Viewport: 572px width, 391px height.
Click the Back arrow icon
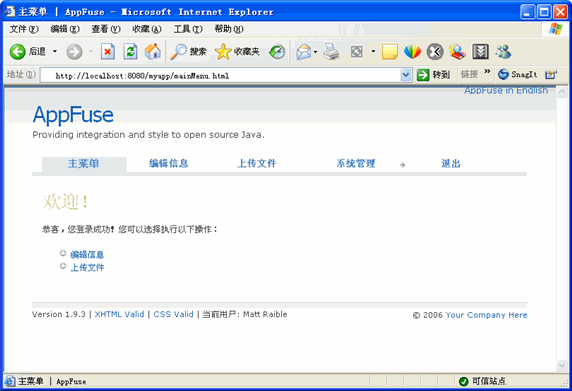click(17, 52)
